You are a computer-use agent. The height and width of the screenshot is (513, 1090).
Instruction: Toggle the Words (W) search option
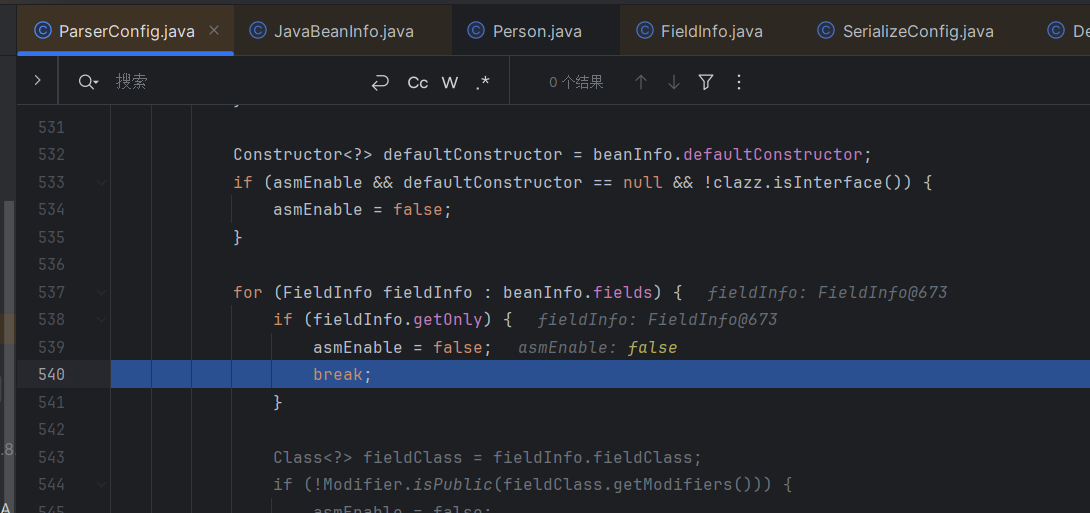(x=450, y=83)
